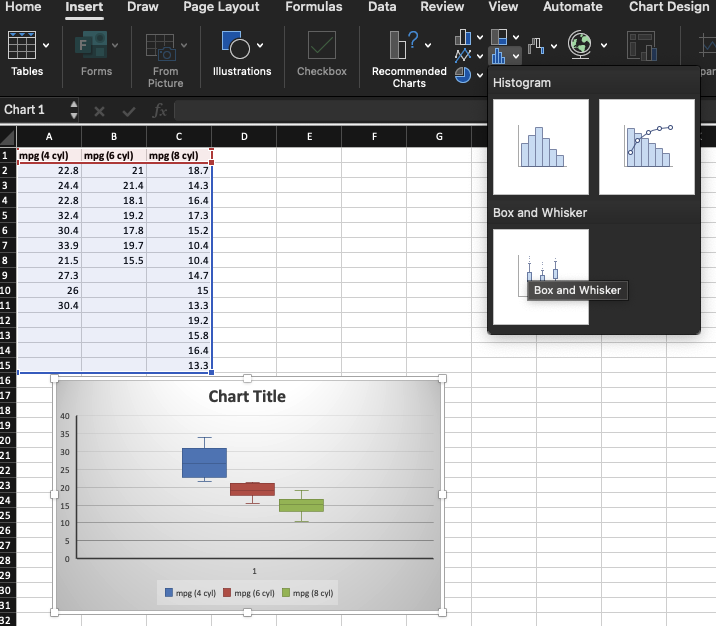Click the Chart Title text

pos(246,397)
